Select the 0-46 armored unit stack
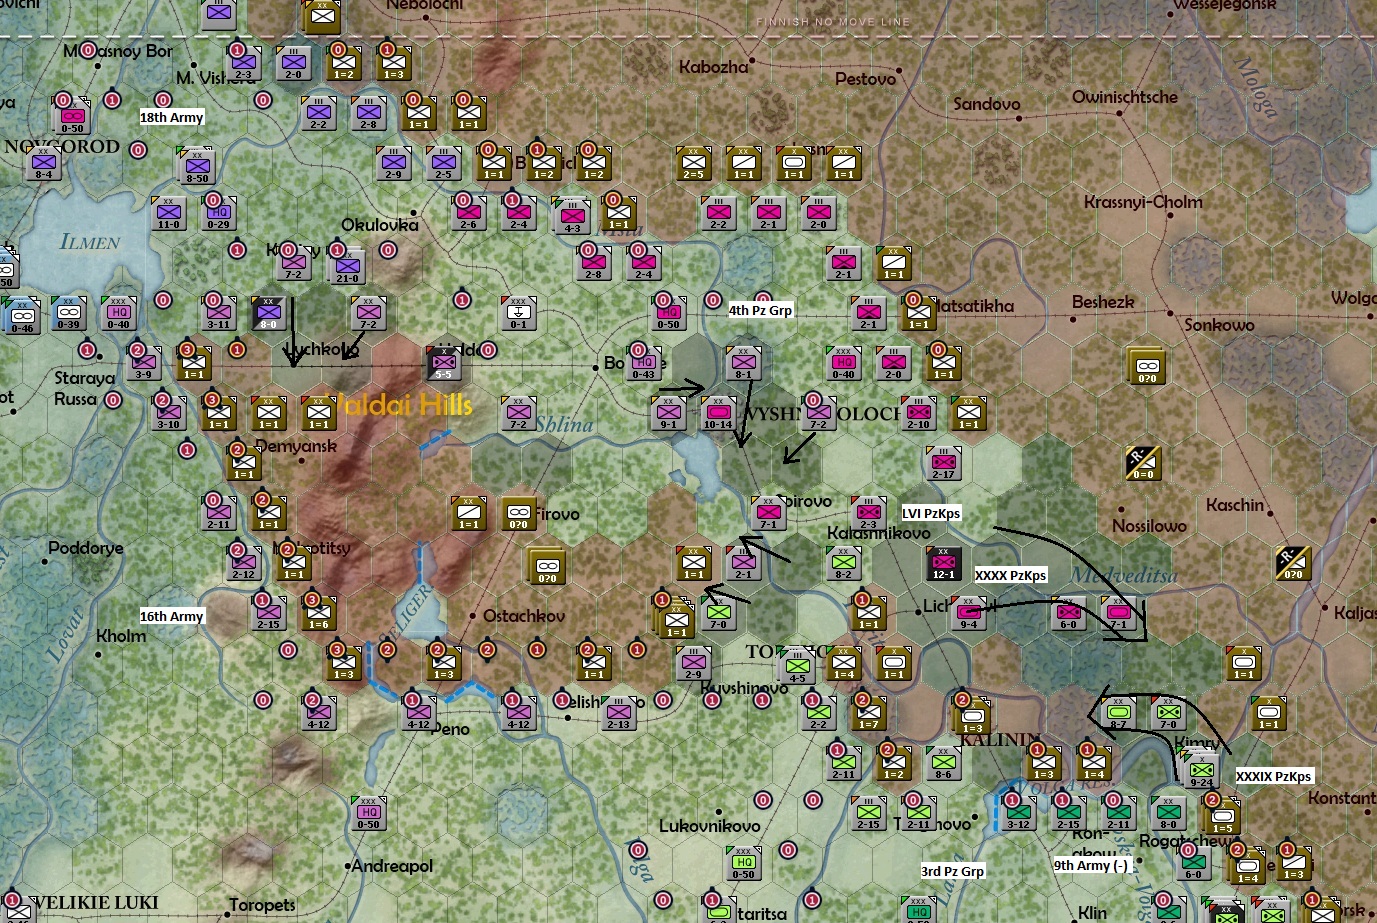The height and width of the screenshot is (923, 1377). [22, 316]
